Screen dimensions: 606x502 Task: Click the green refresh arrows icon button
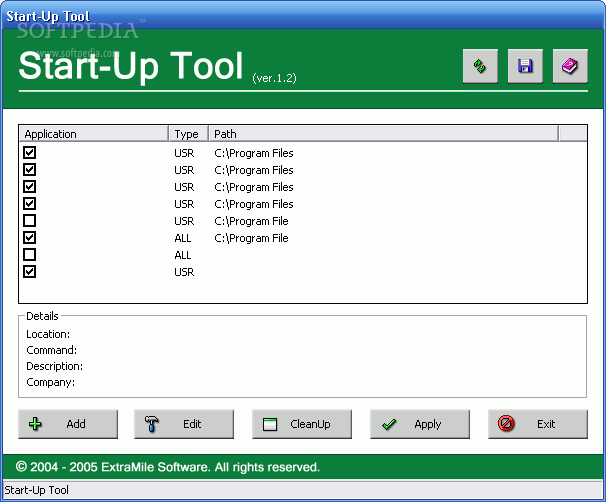pyautogui.click(x=480, y=66)
